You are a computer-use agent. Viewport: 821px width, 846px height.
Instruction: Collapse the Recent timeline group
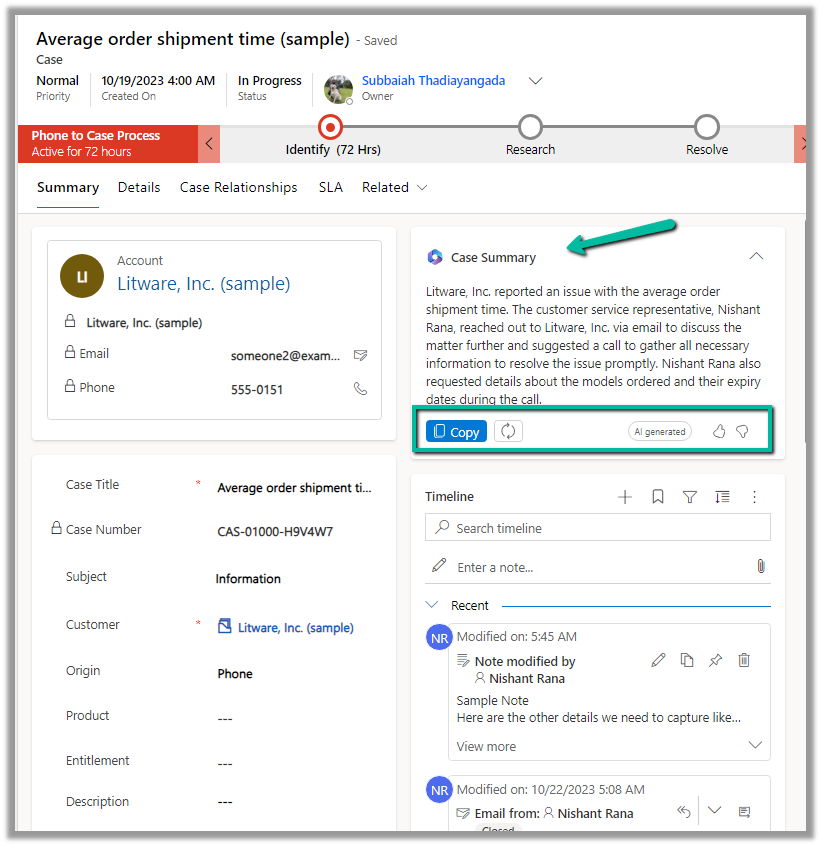(x=432, y=605)
